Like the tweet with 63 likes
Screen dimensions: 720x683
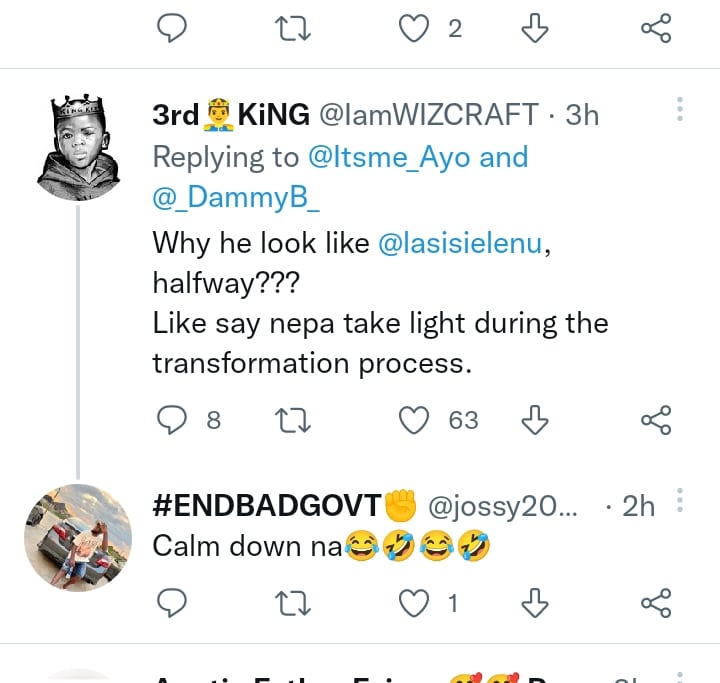pyautogui.click(x=414, y=421)
